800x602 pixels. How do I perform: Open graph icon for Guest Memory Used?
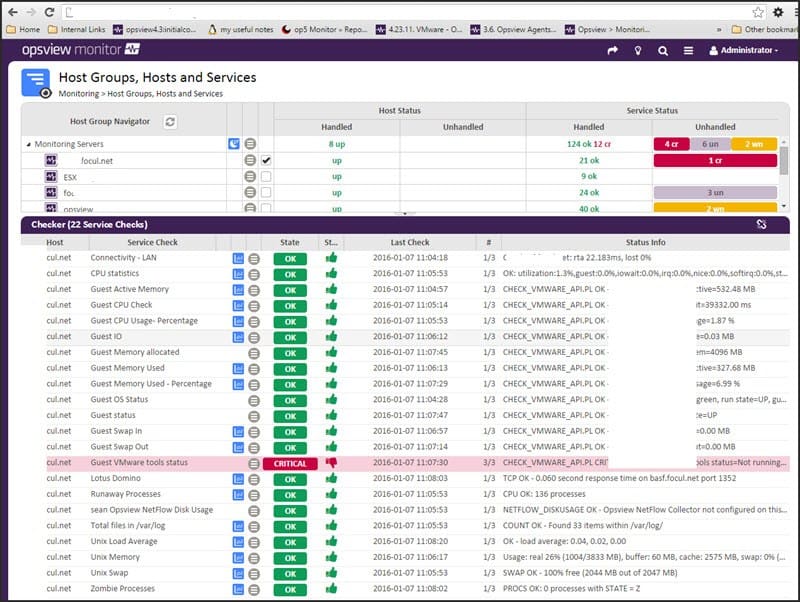(238, 369)
